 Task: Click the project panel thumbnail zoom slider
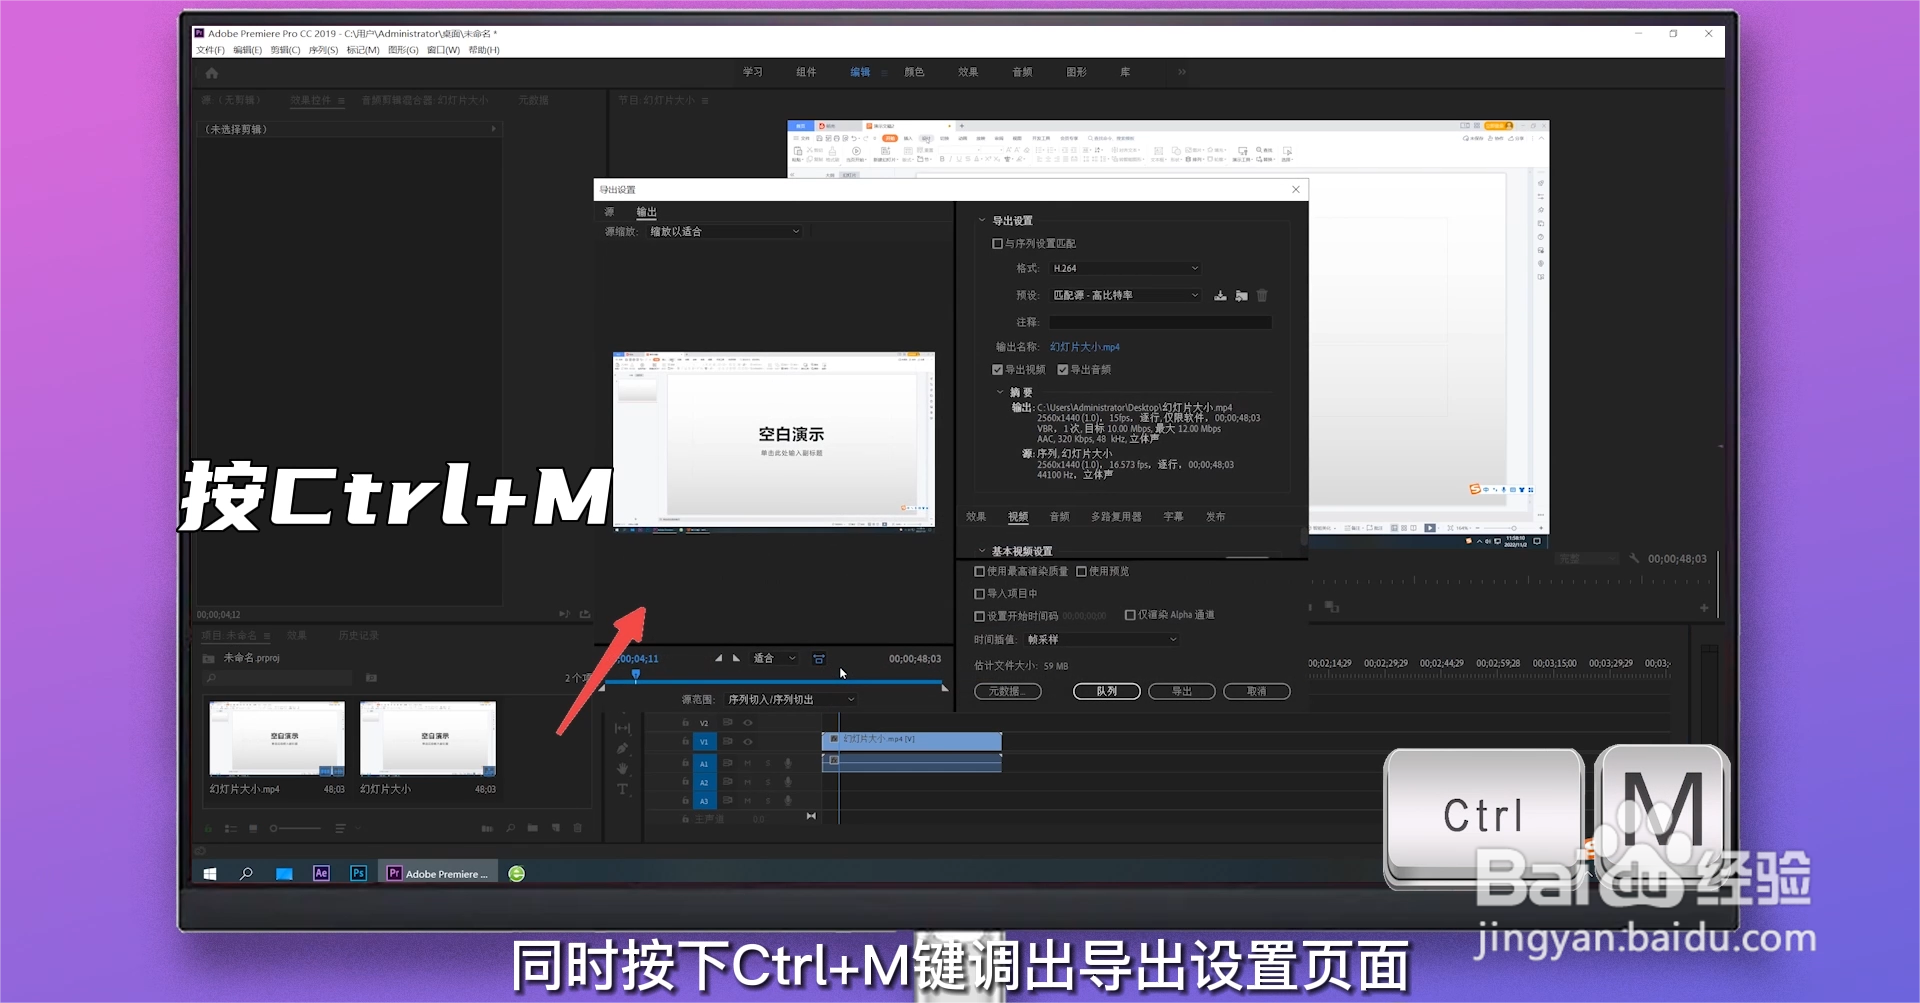click(296, 828)
